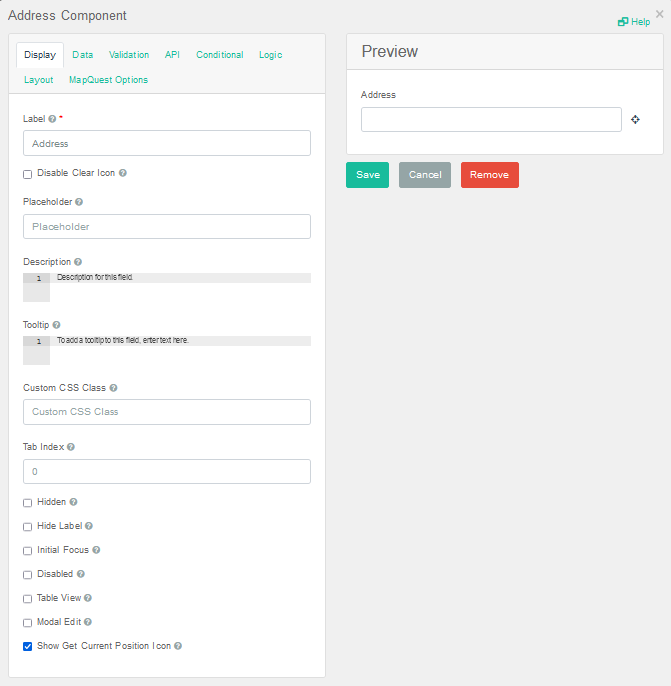Toggle the Disable Clear Icon checkbox
Viewport: 671px width, 686px height.
[28, 174]
